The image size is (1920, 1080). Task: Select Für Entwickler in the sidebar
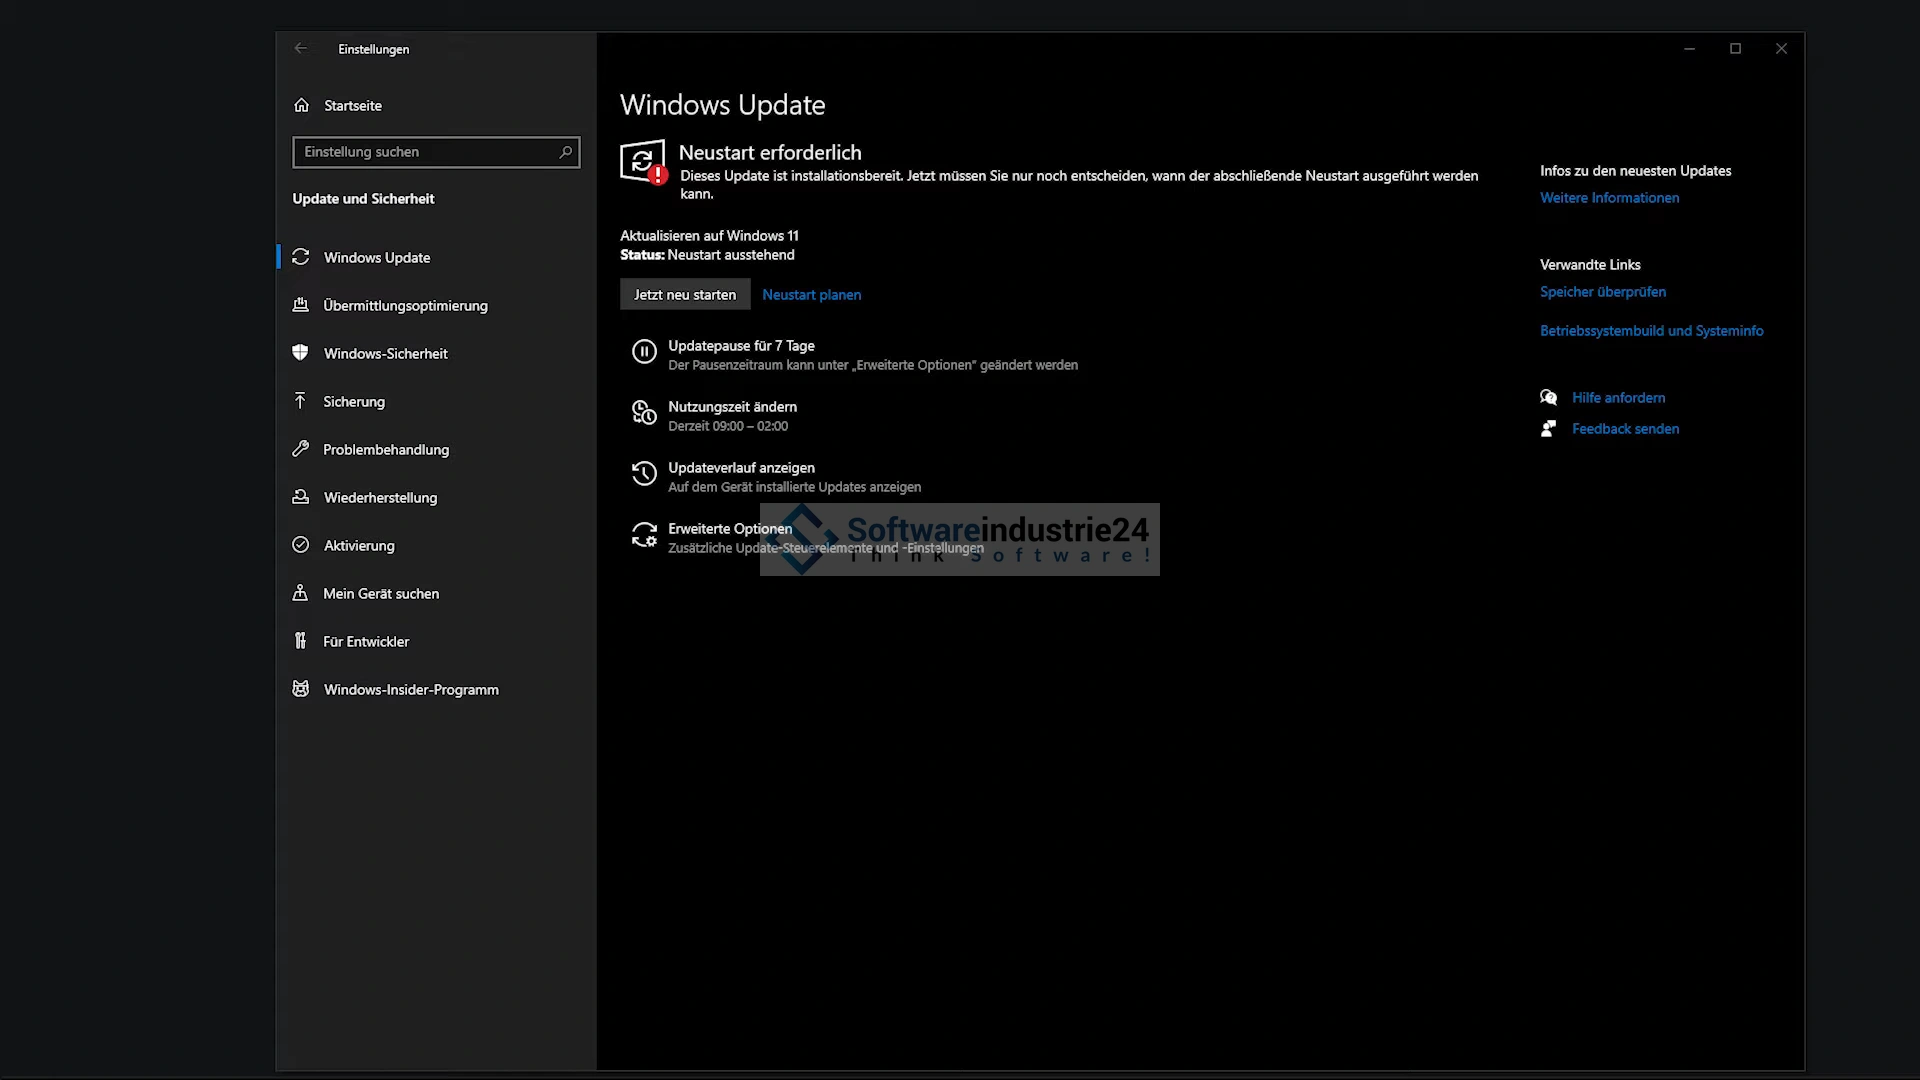coord(366,642)
